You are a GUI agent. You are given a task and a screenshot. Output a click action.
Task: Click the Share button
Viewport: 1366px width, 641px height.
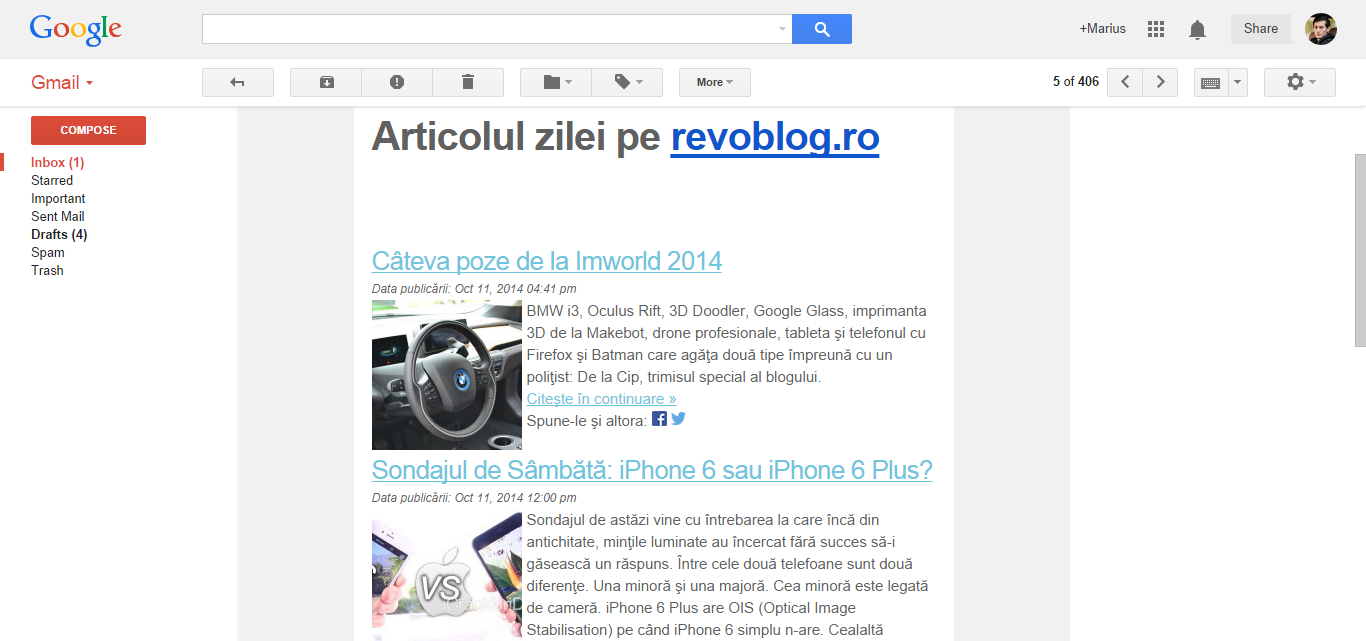click(1261, 29)
